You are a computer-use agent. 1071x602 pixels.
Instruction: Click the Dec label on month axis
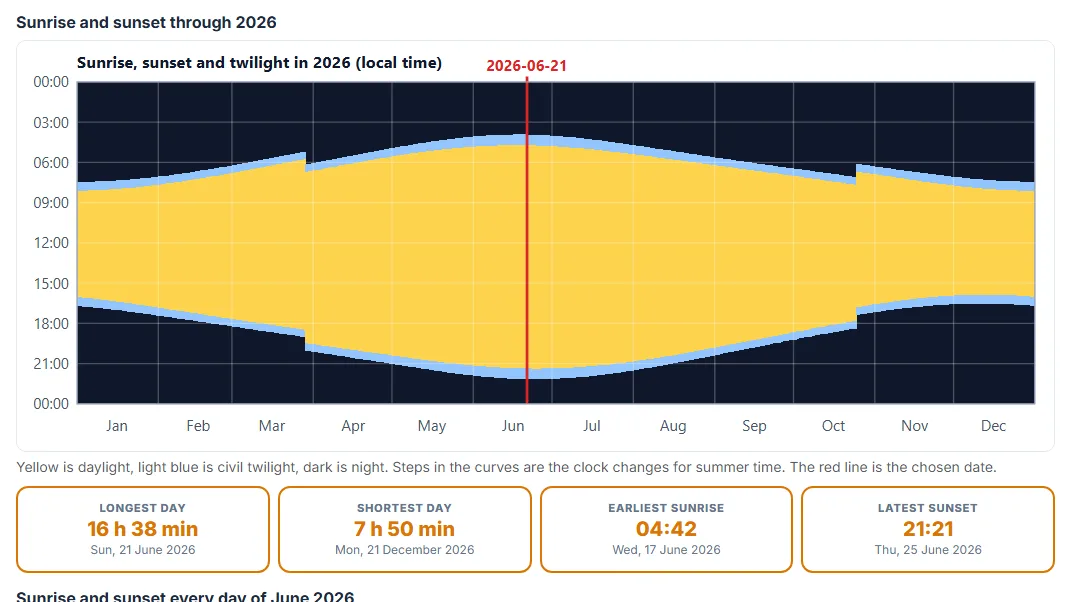(x=993, y=426)
